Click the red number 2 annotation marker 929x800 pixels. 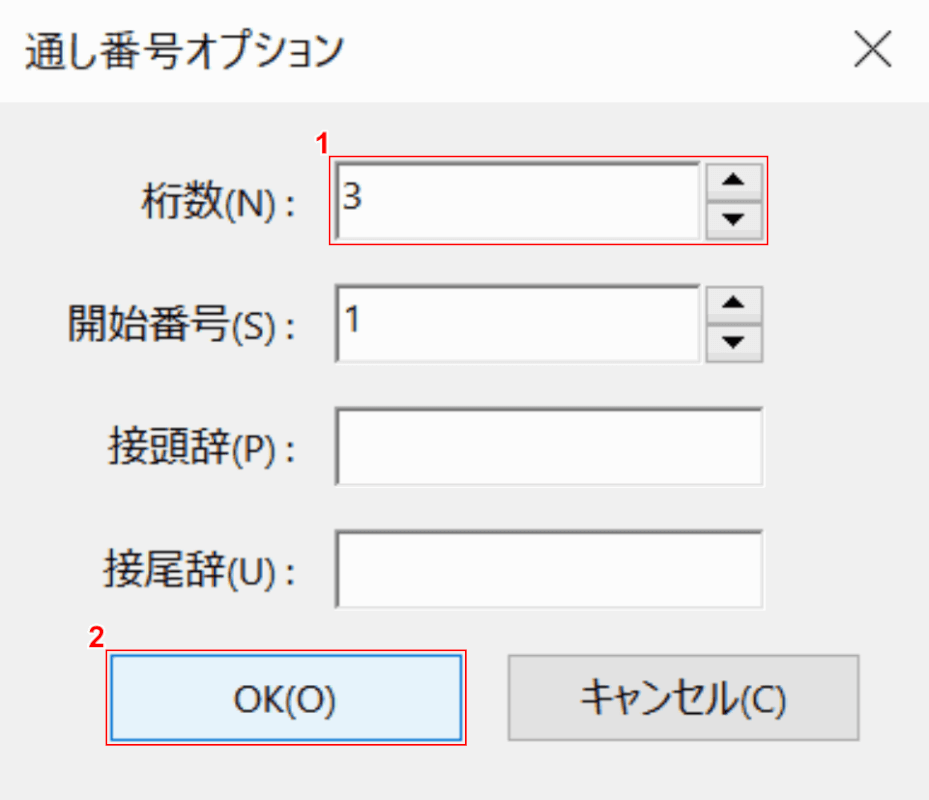96,638
